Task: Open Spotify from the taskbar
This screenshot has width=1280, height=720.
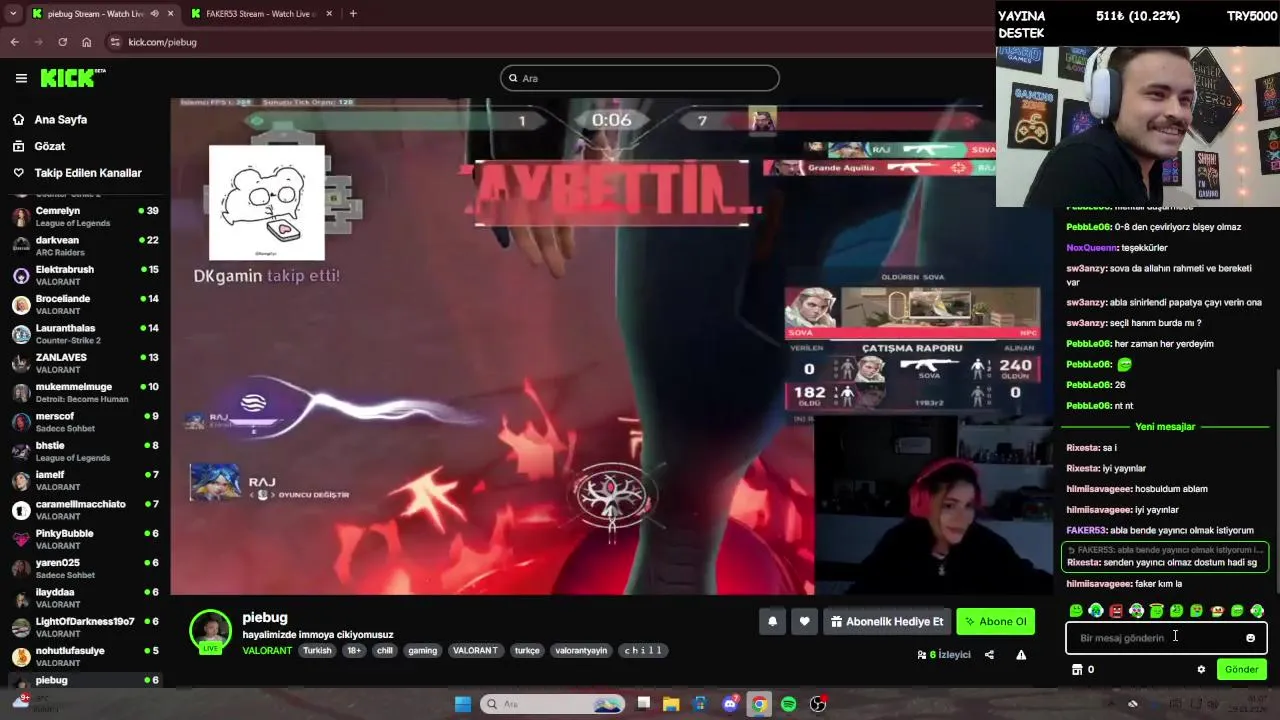Action: click(788, 704)
